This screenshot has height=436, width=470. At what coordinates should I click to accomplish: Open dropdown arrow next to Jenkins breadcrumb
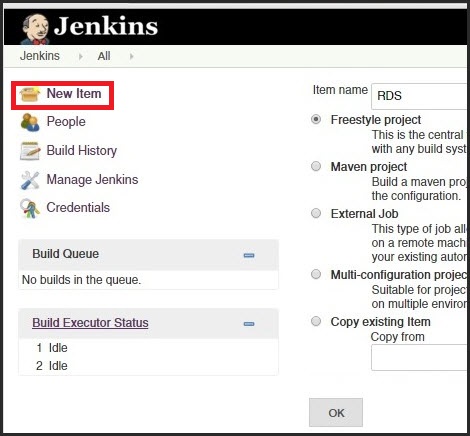pyautogui.click(x=80, y=56)
